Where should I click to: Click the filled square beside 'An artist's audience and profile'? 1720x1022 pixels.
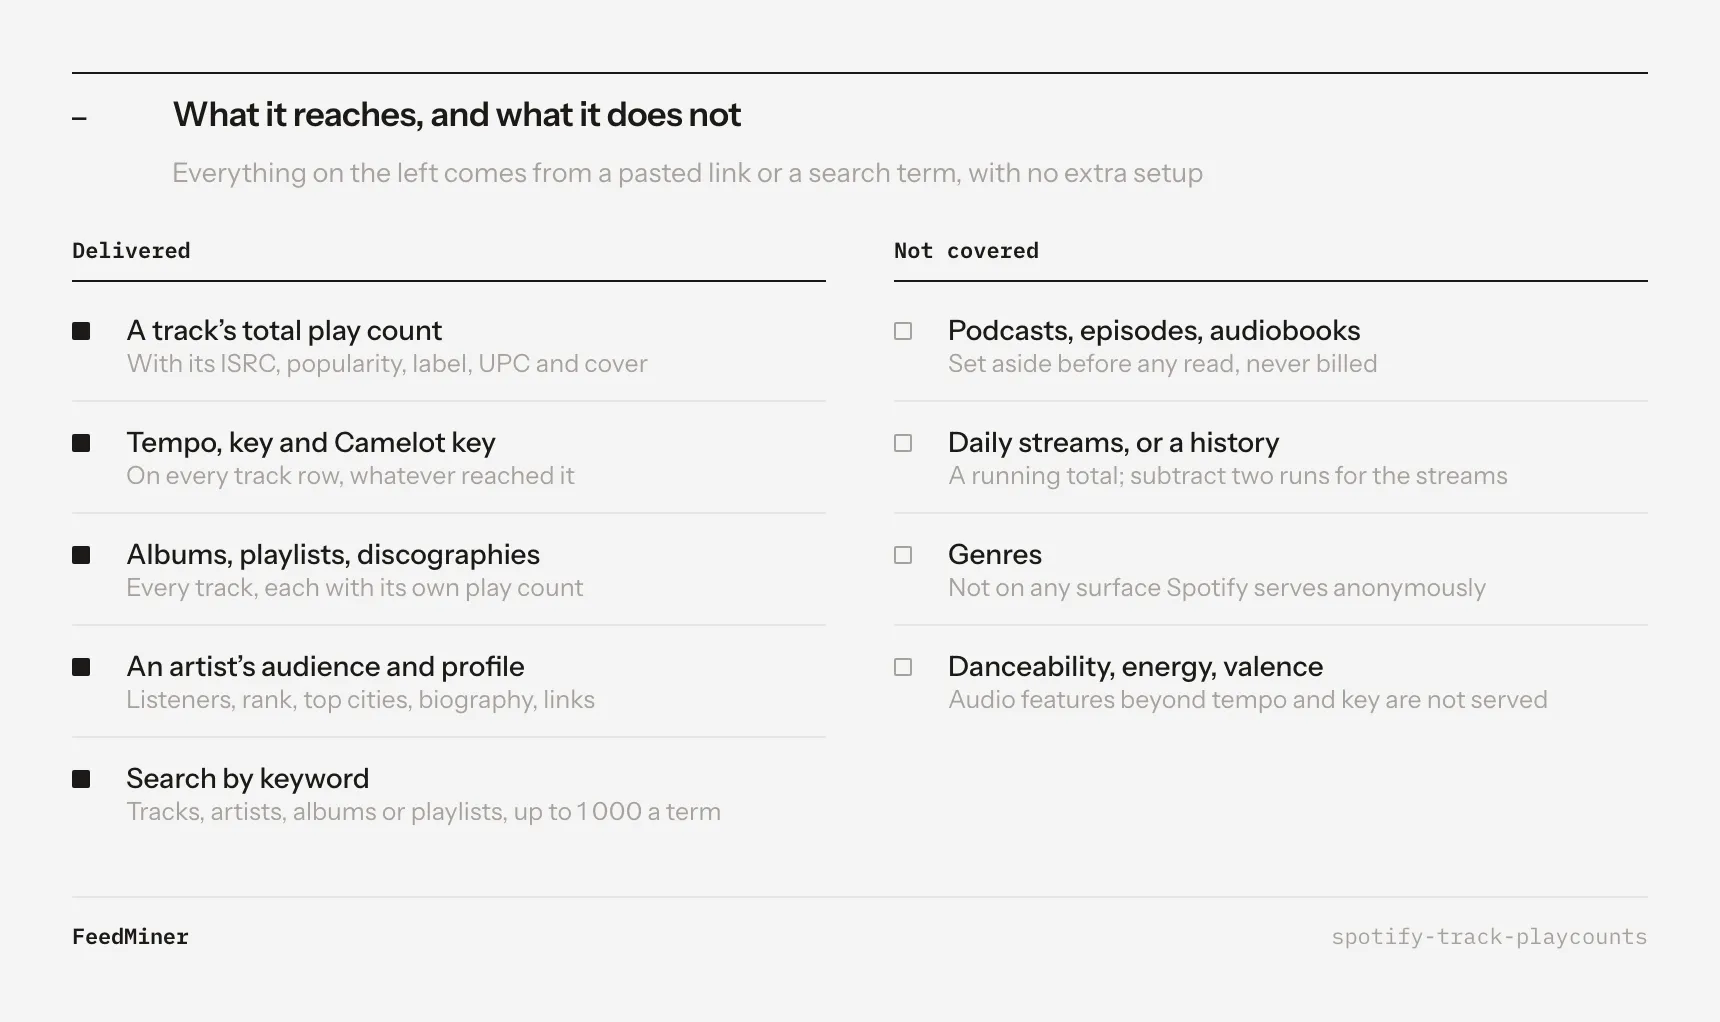tap(81, 667)
